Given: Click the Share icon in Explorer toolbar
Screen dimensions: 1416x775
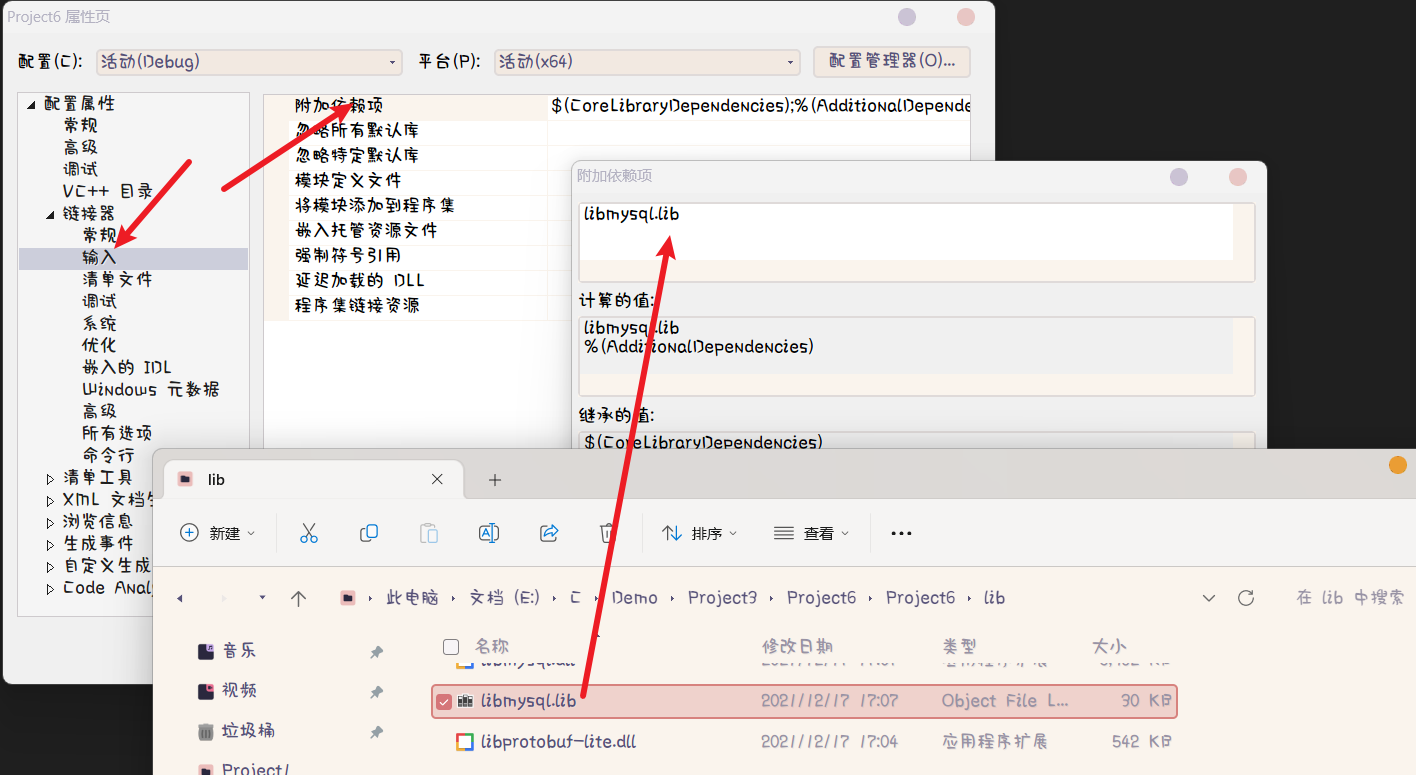Looking at the screenshot, I should coord(548,533).
